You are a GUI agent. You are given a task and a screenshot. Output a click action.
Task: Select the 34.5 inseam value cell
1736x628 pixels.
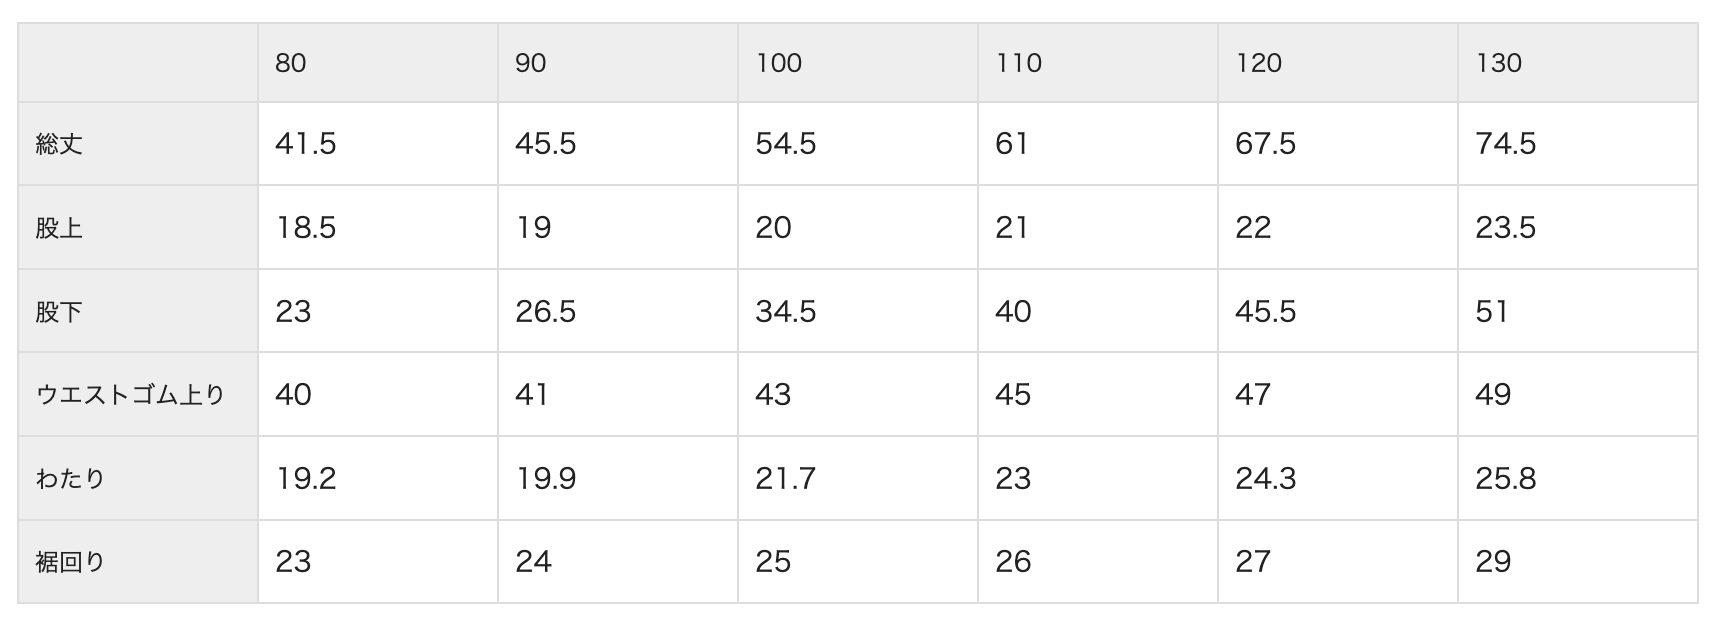pos(786,312)
